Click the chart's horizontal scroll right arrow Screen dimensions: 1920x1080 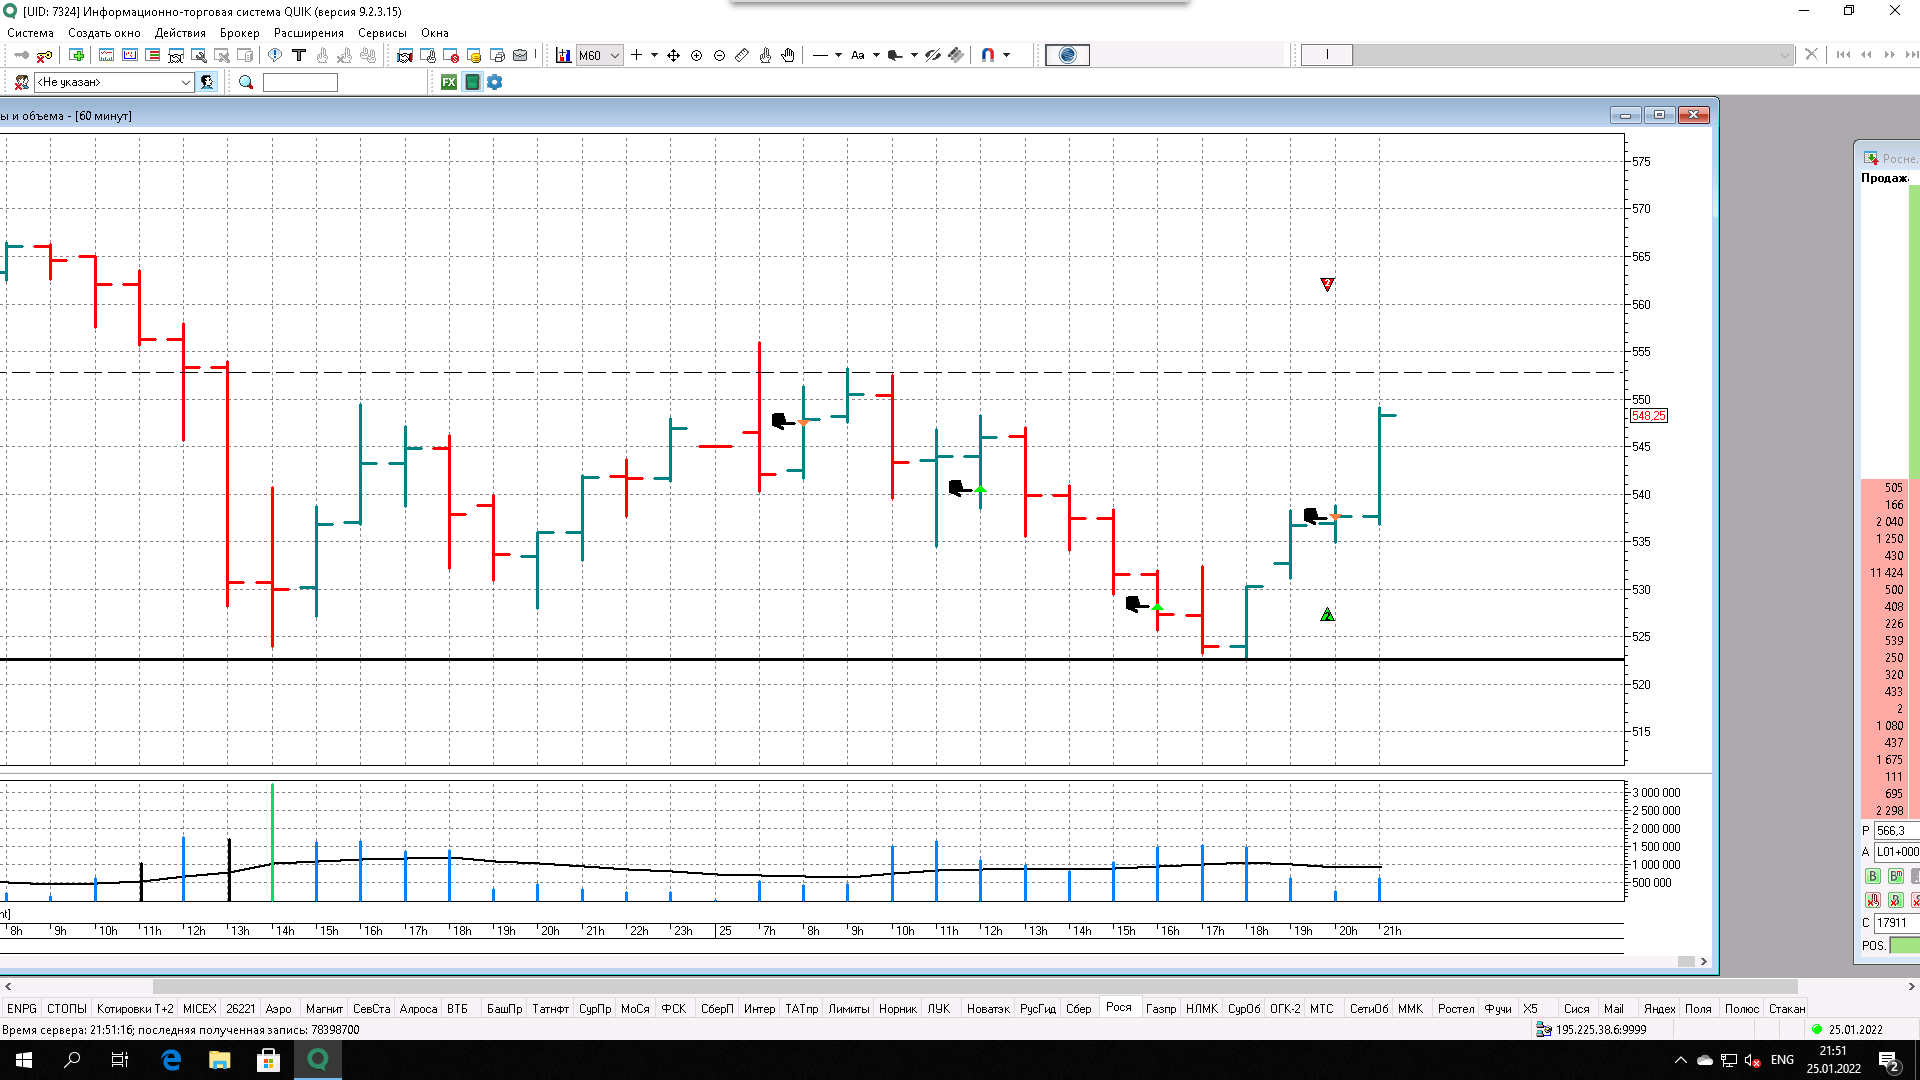pyautogui.click(x=1704, y=962)
